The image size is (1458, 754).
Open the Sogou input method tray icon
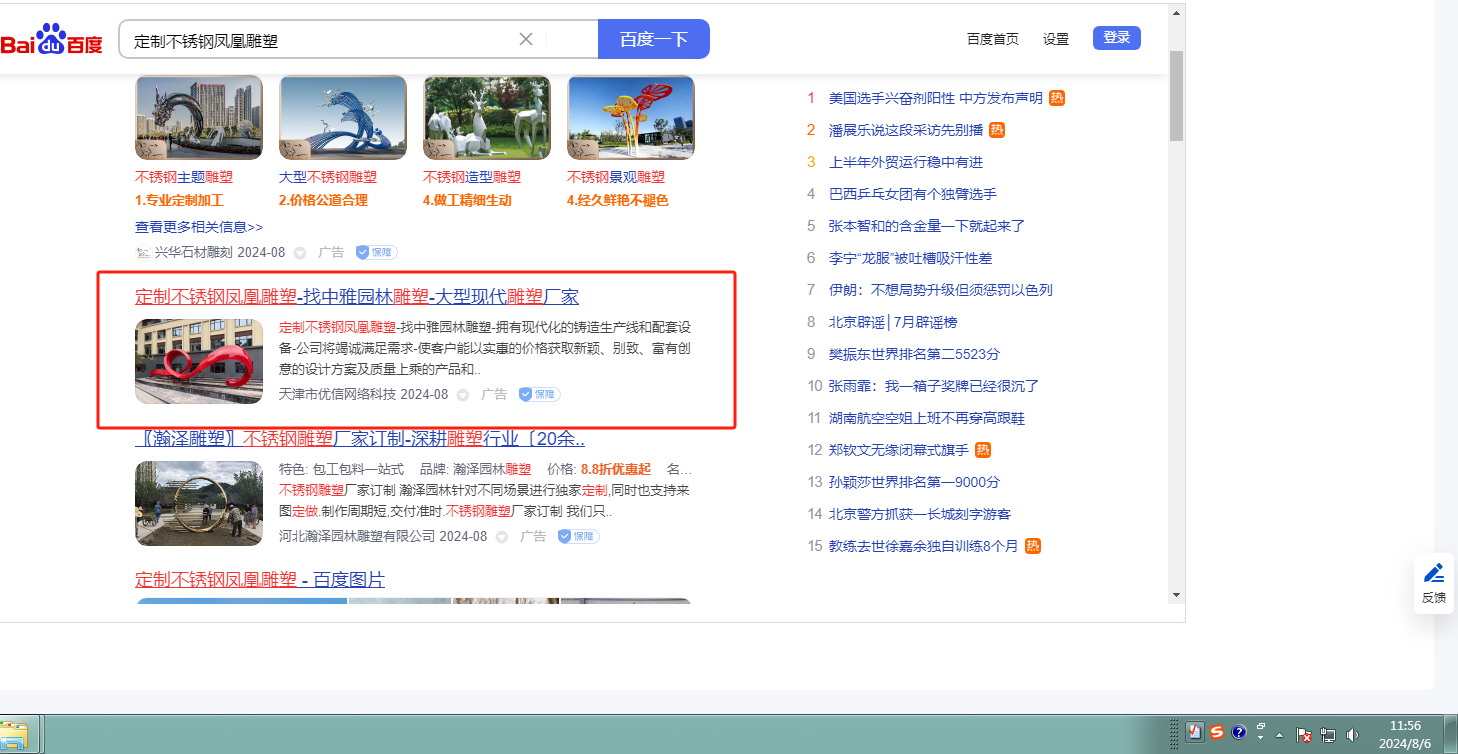click(1217, 732)
